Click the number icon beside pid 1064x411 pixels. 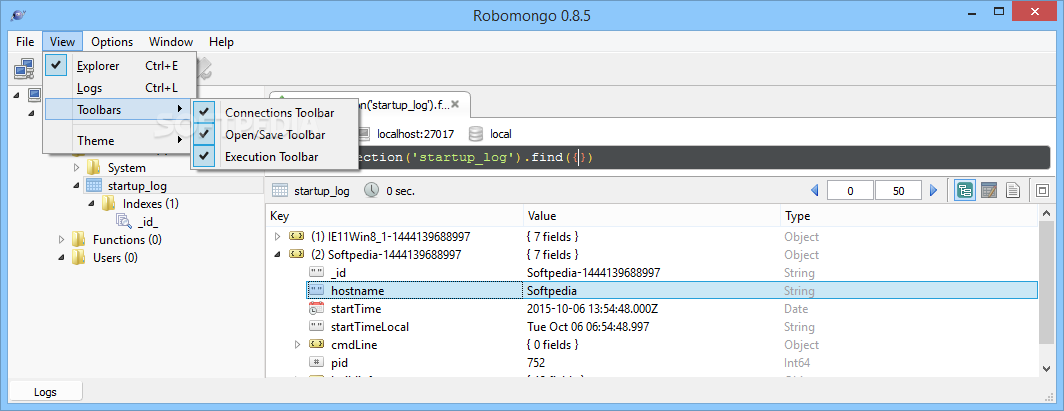[x=316, y=363]
